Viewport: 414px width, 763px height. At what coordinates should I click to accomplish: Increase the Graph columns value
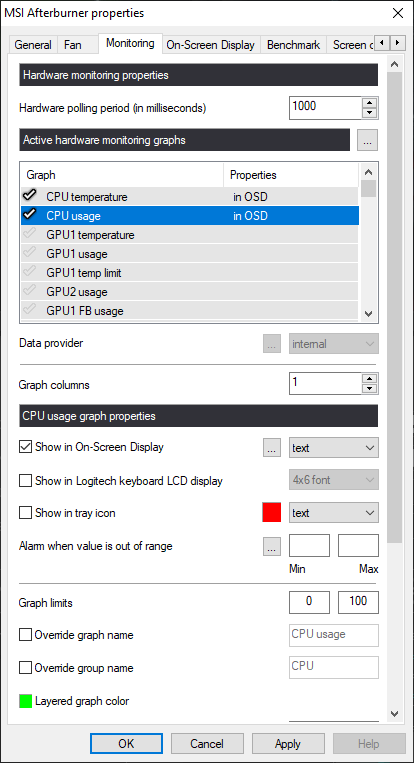[371, 379]
